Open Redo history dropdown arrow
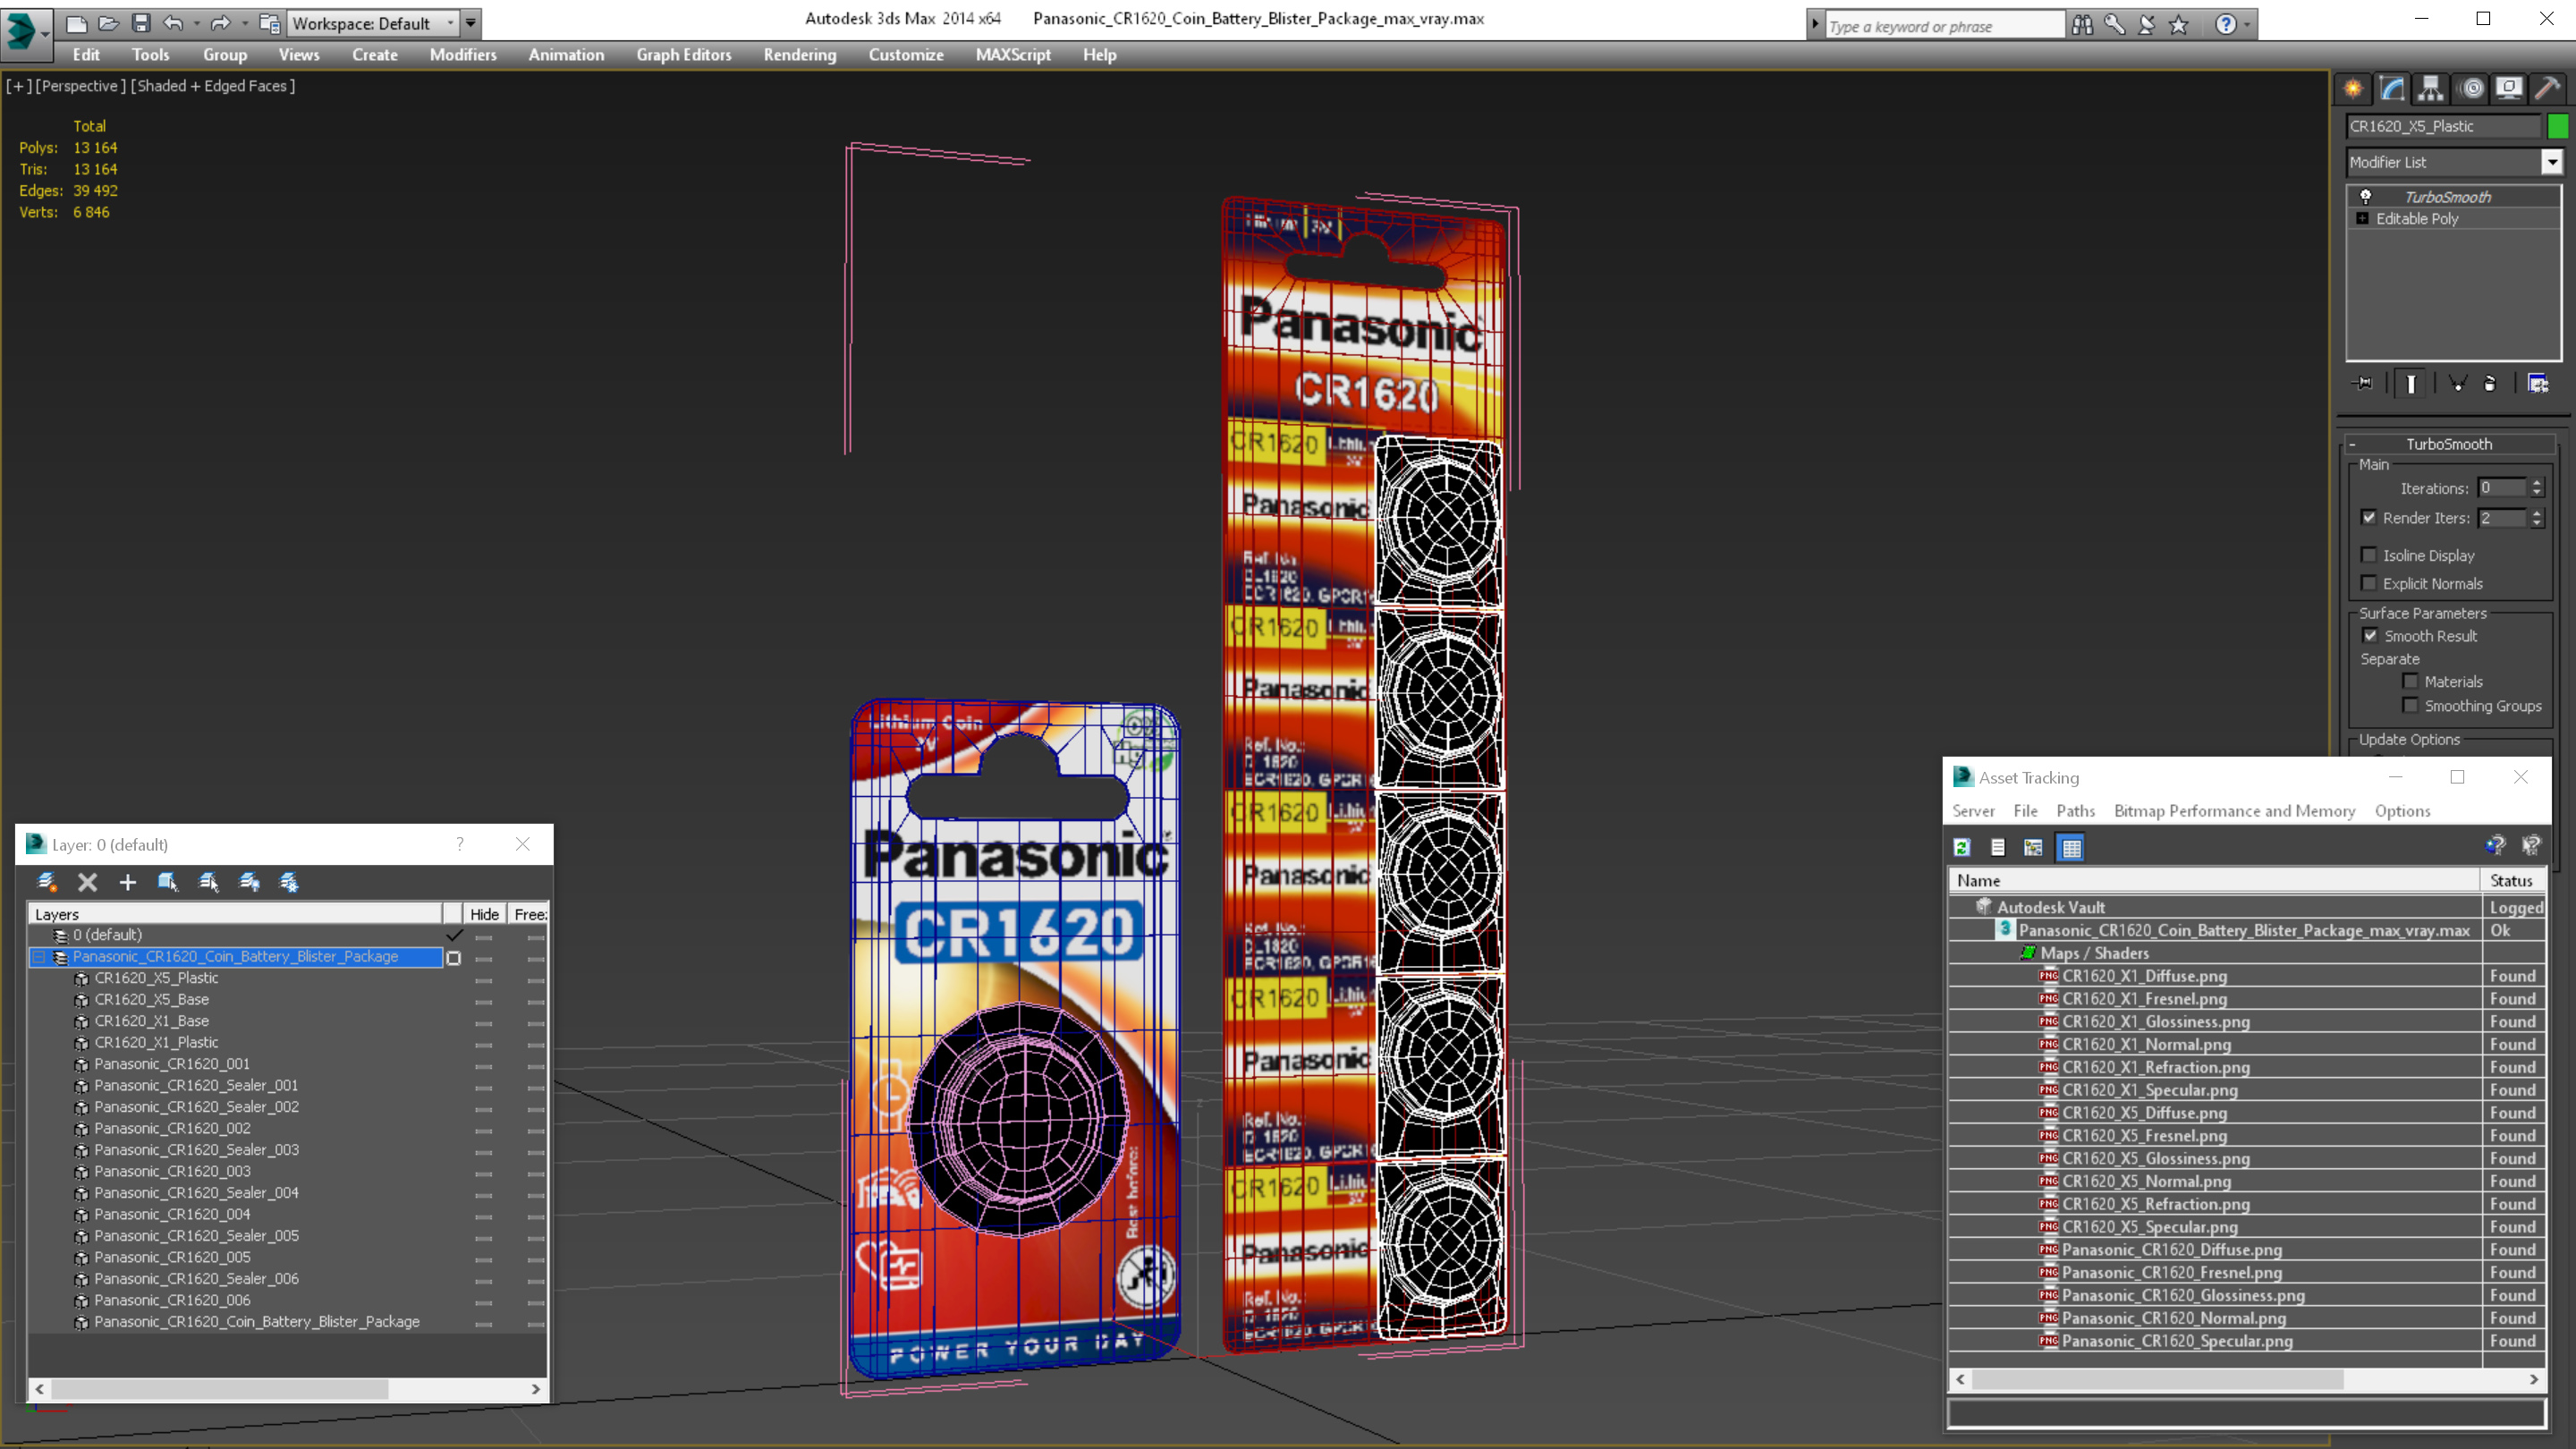The image size is (2576, 1449). tap(245, 23)
